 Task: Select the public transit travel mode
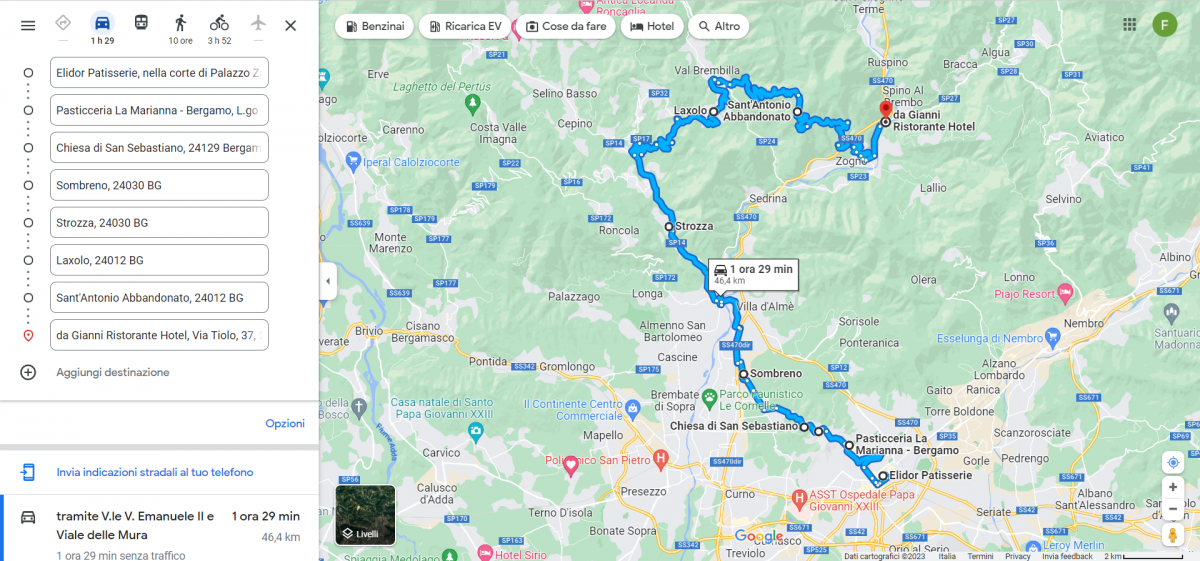[141, 23]
